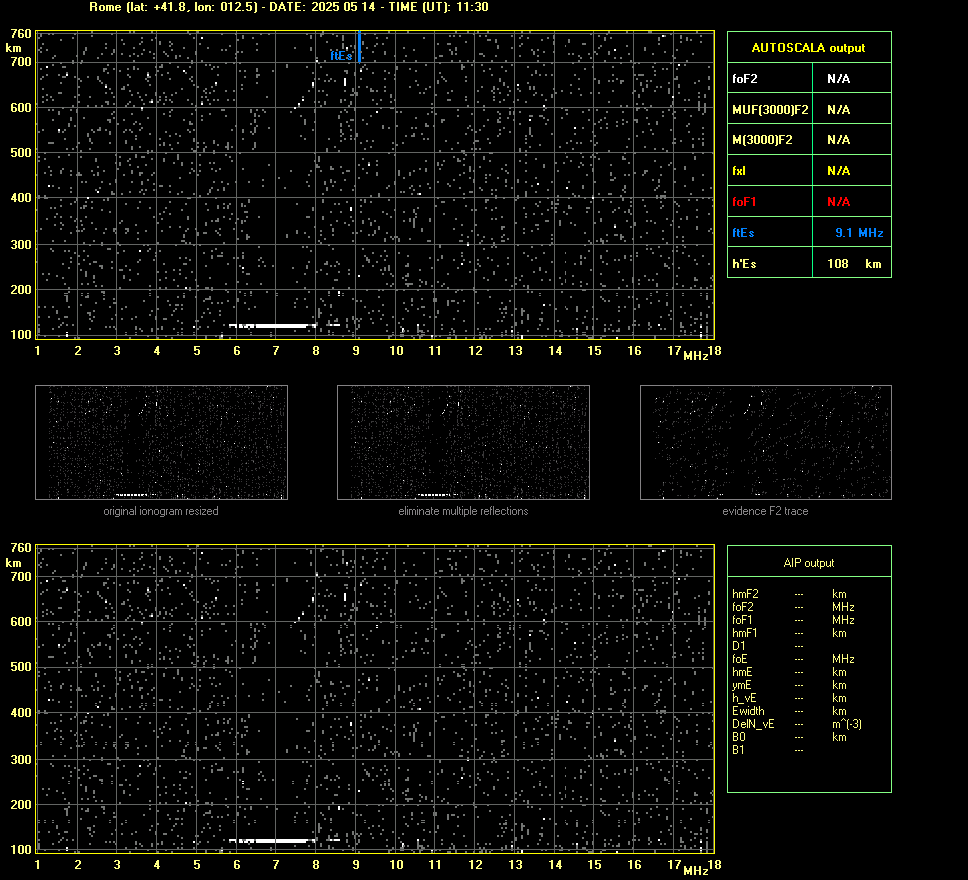Click the 12 MHz tick under bottom ionogram

(475, 865)
